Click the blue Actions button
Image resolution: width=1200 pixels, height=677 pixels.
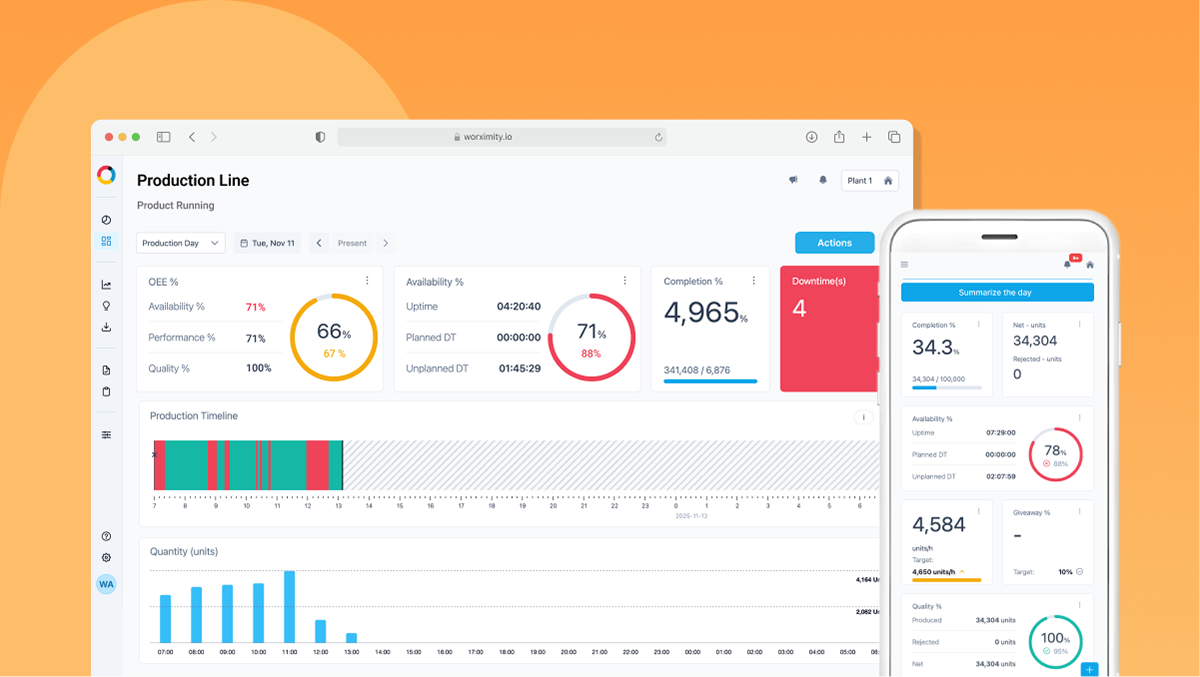coord(835,243)
